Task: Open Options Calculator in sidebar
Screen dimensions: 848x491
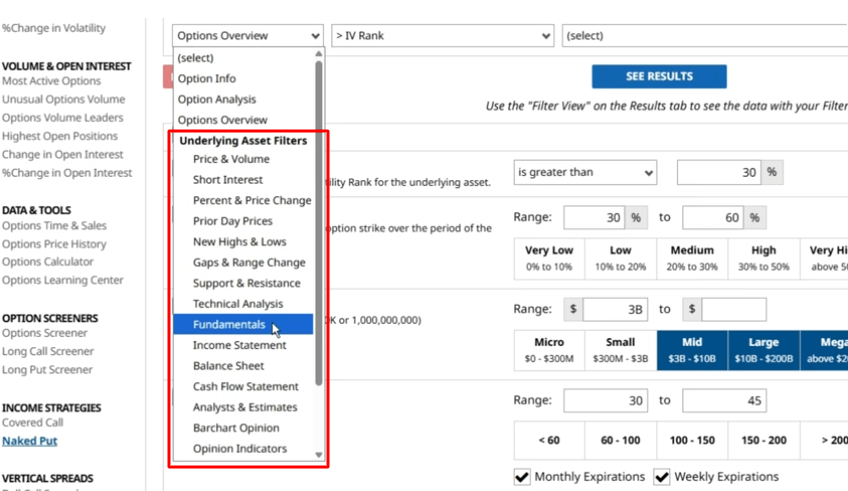Action: pyautogui.click(x=47, y=262)
